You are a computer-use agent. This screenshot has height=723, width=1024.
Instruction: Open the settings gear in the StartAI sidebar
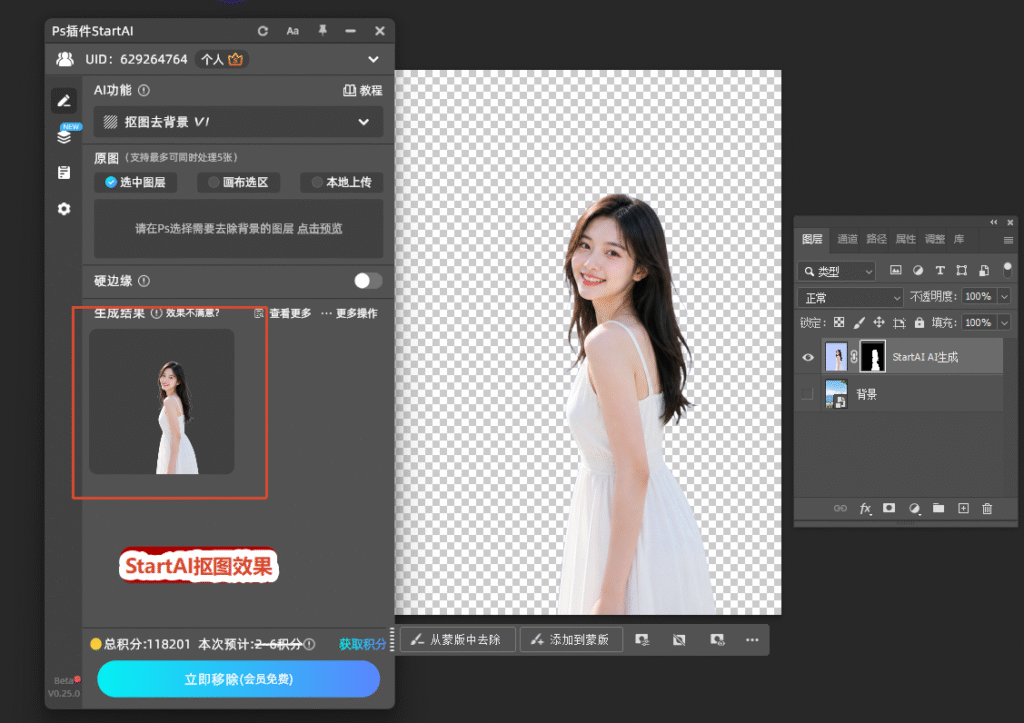[x=64, y=209]
